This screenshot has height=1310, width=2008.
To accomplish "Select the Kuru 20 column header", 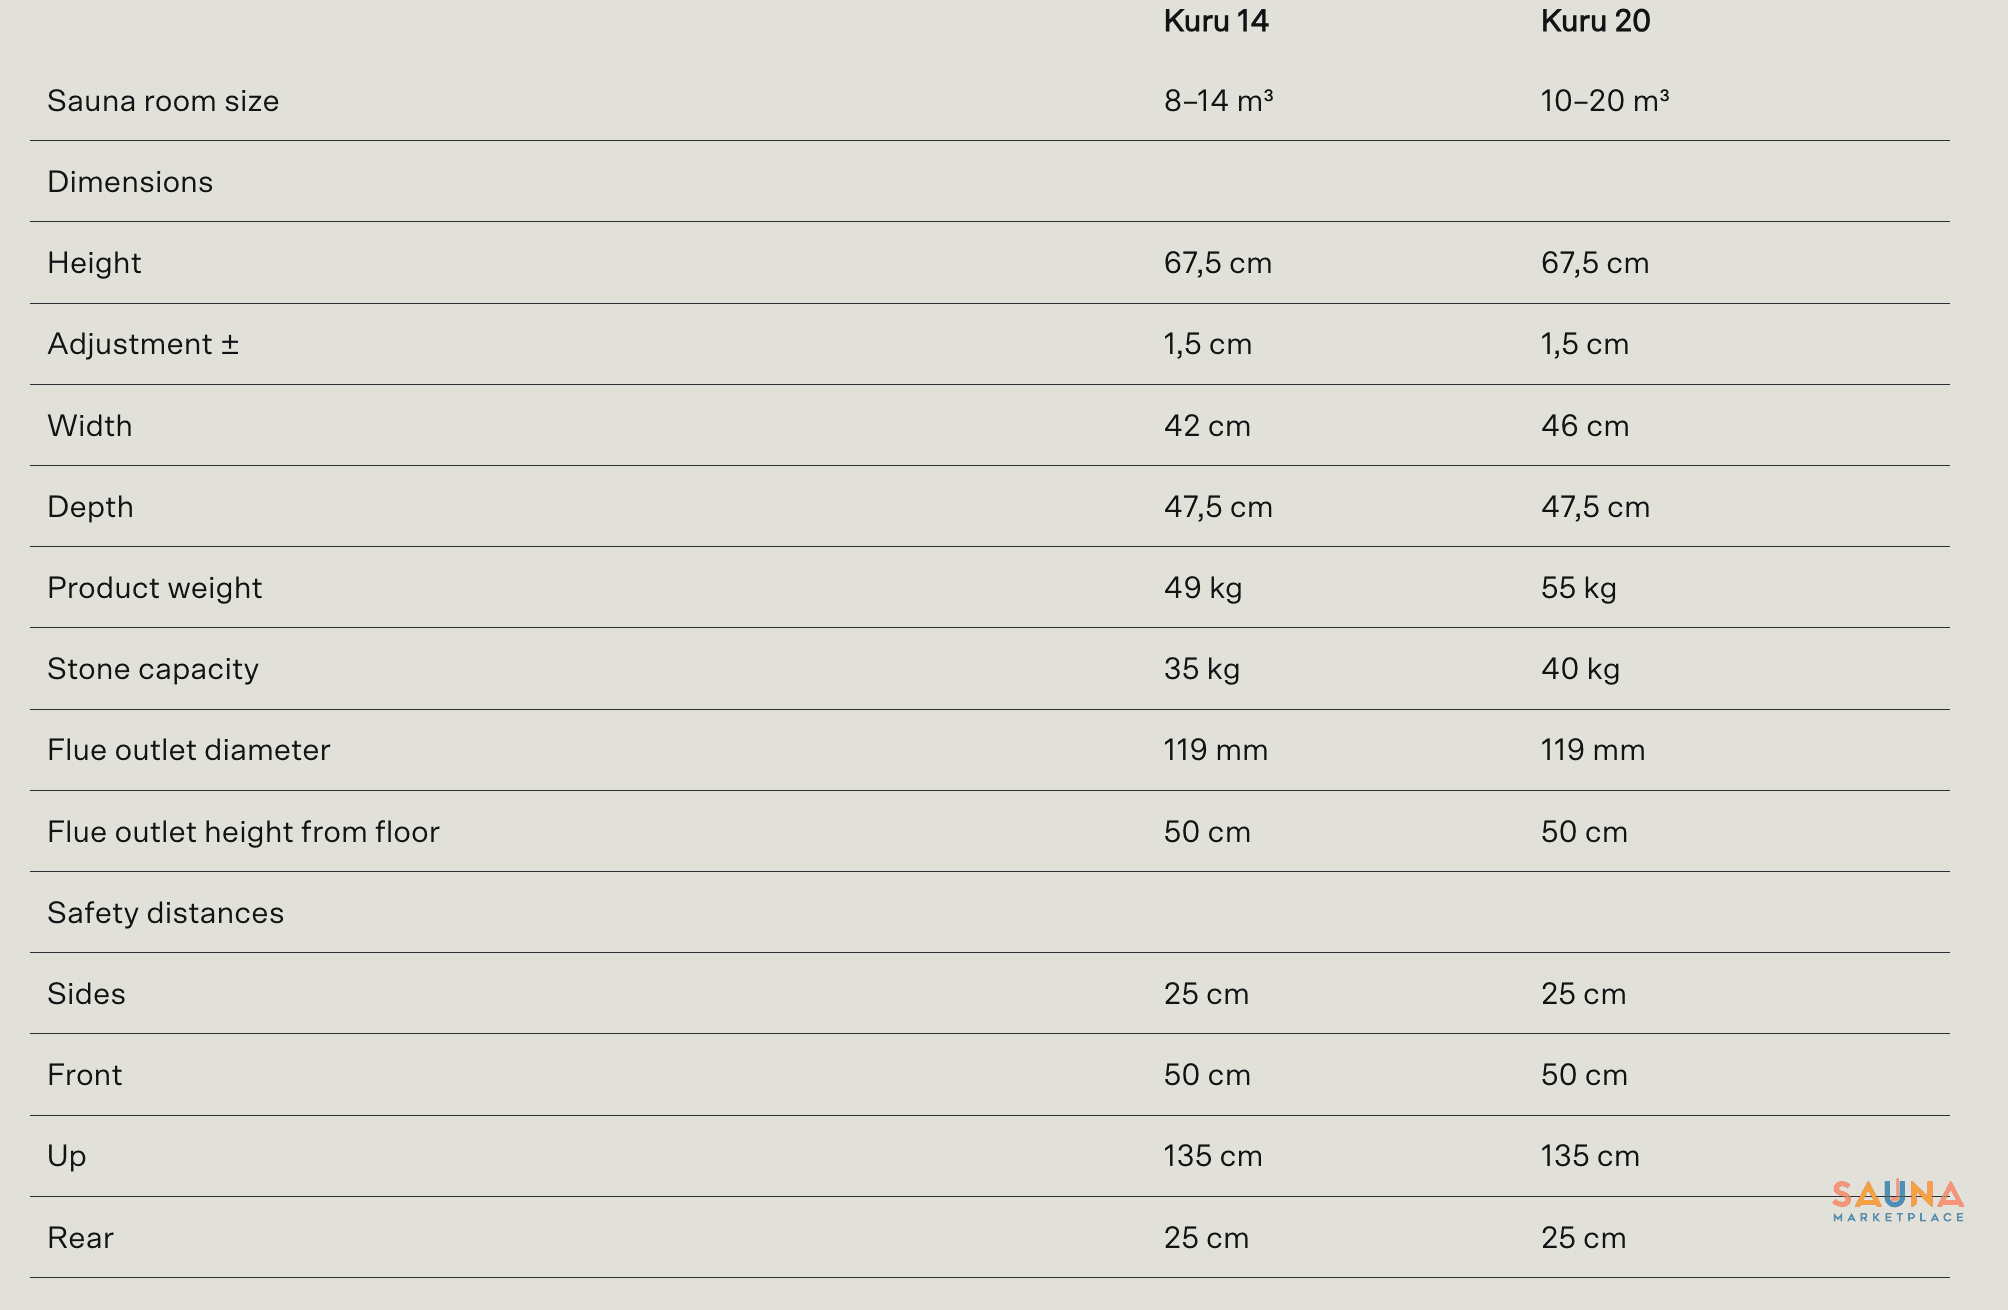I will coord(1595,21).
